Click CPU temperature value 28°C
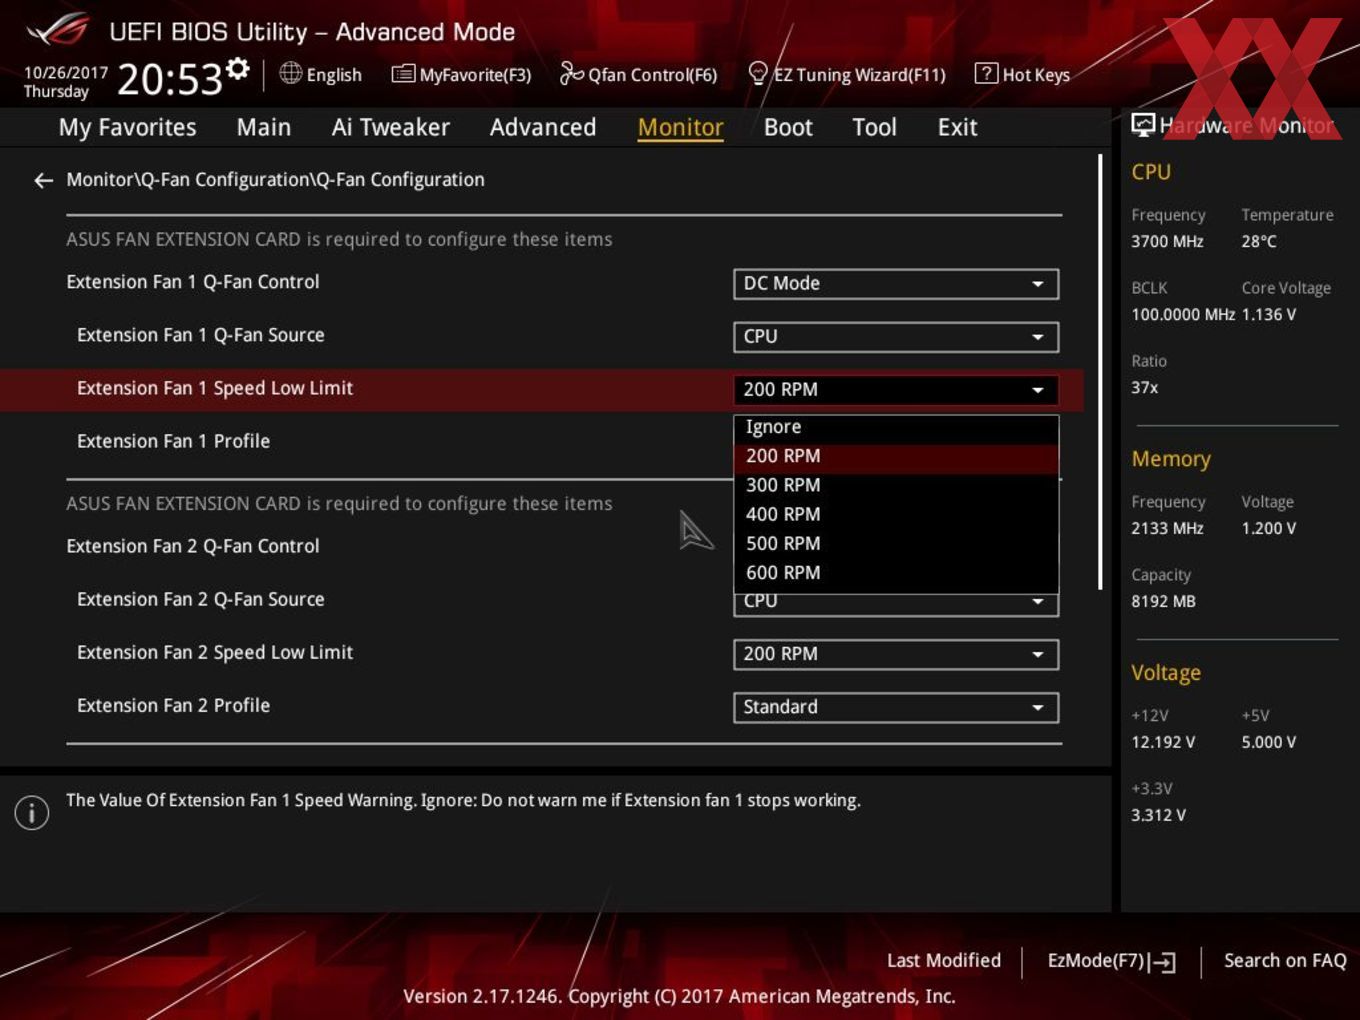1360x1020 pixels. [1259, 241]
